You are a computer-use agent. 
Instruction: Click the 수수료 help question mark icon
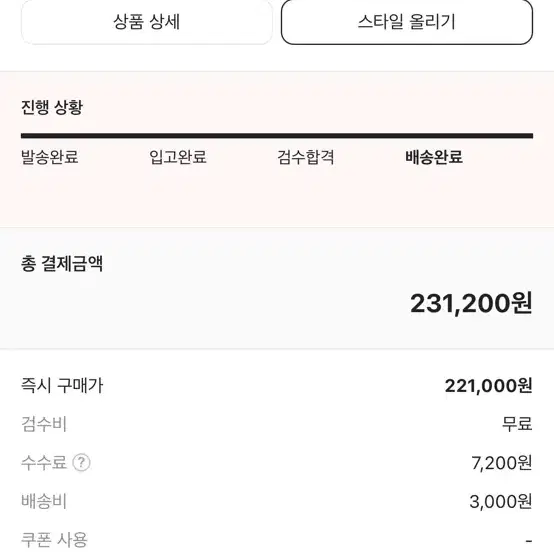pos(82,462)
